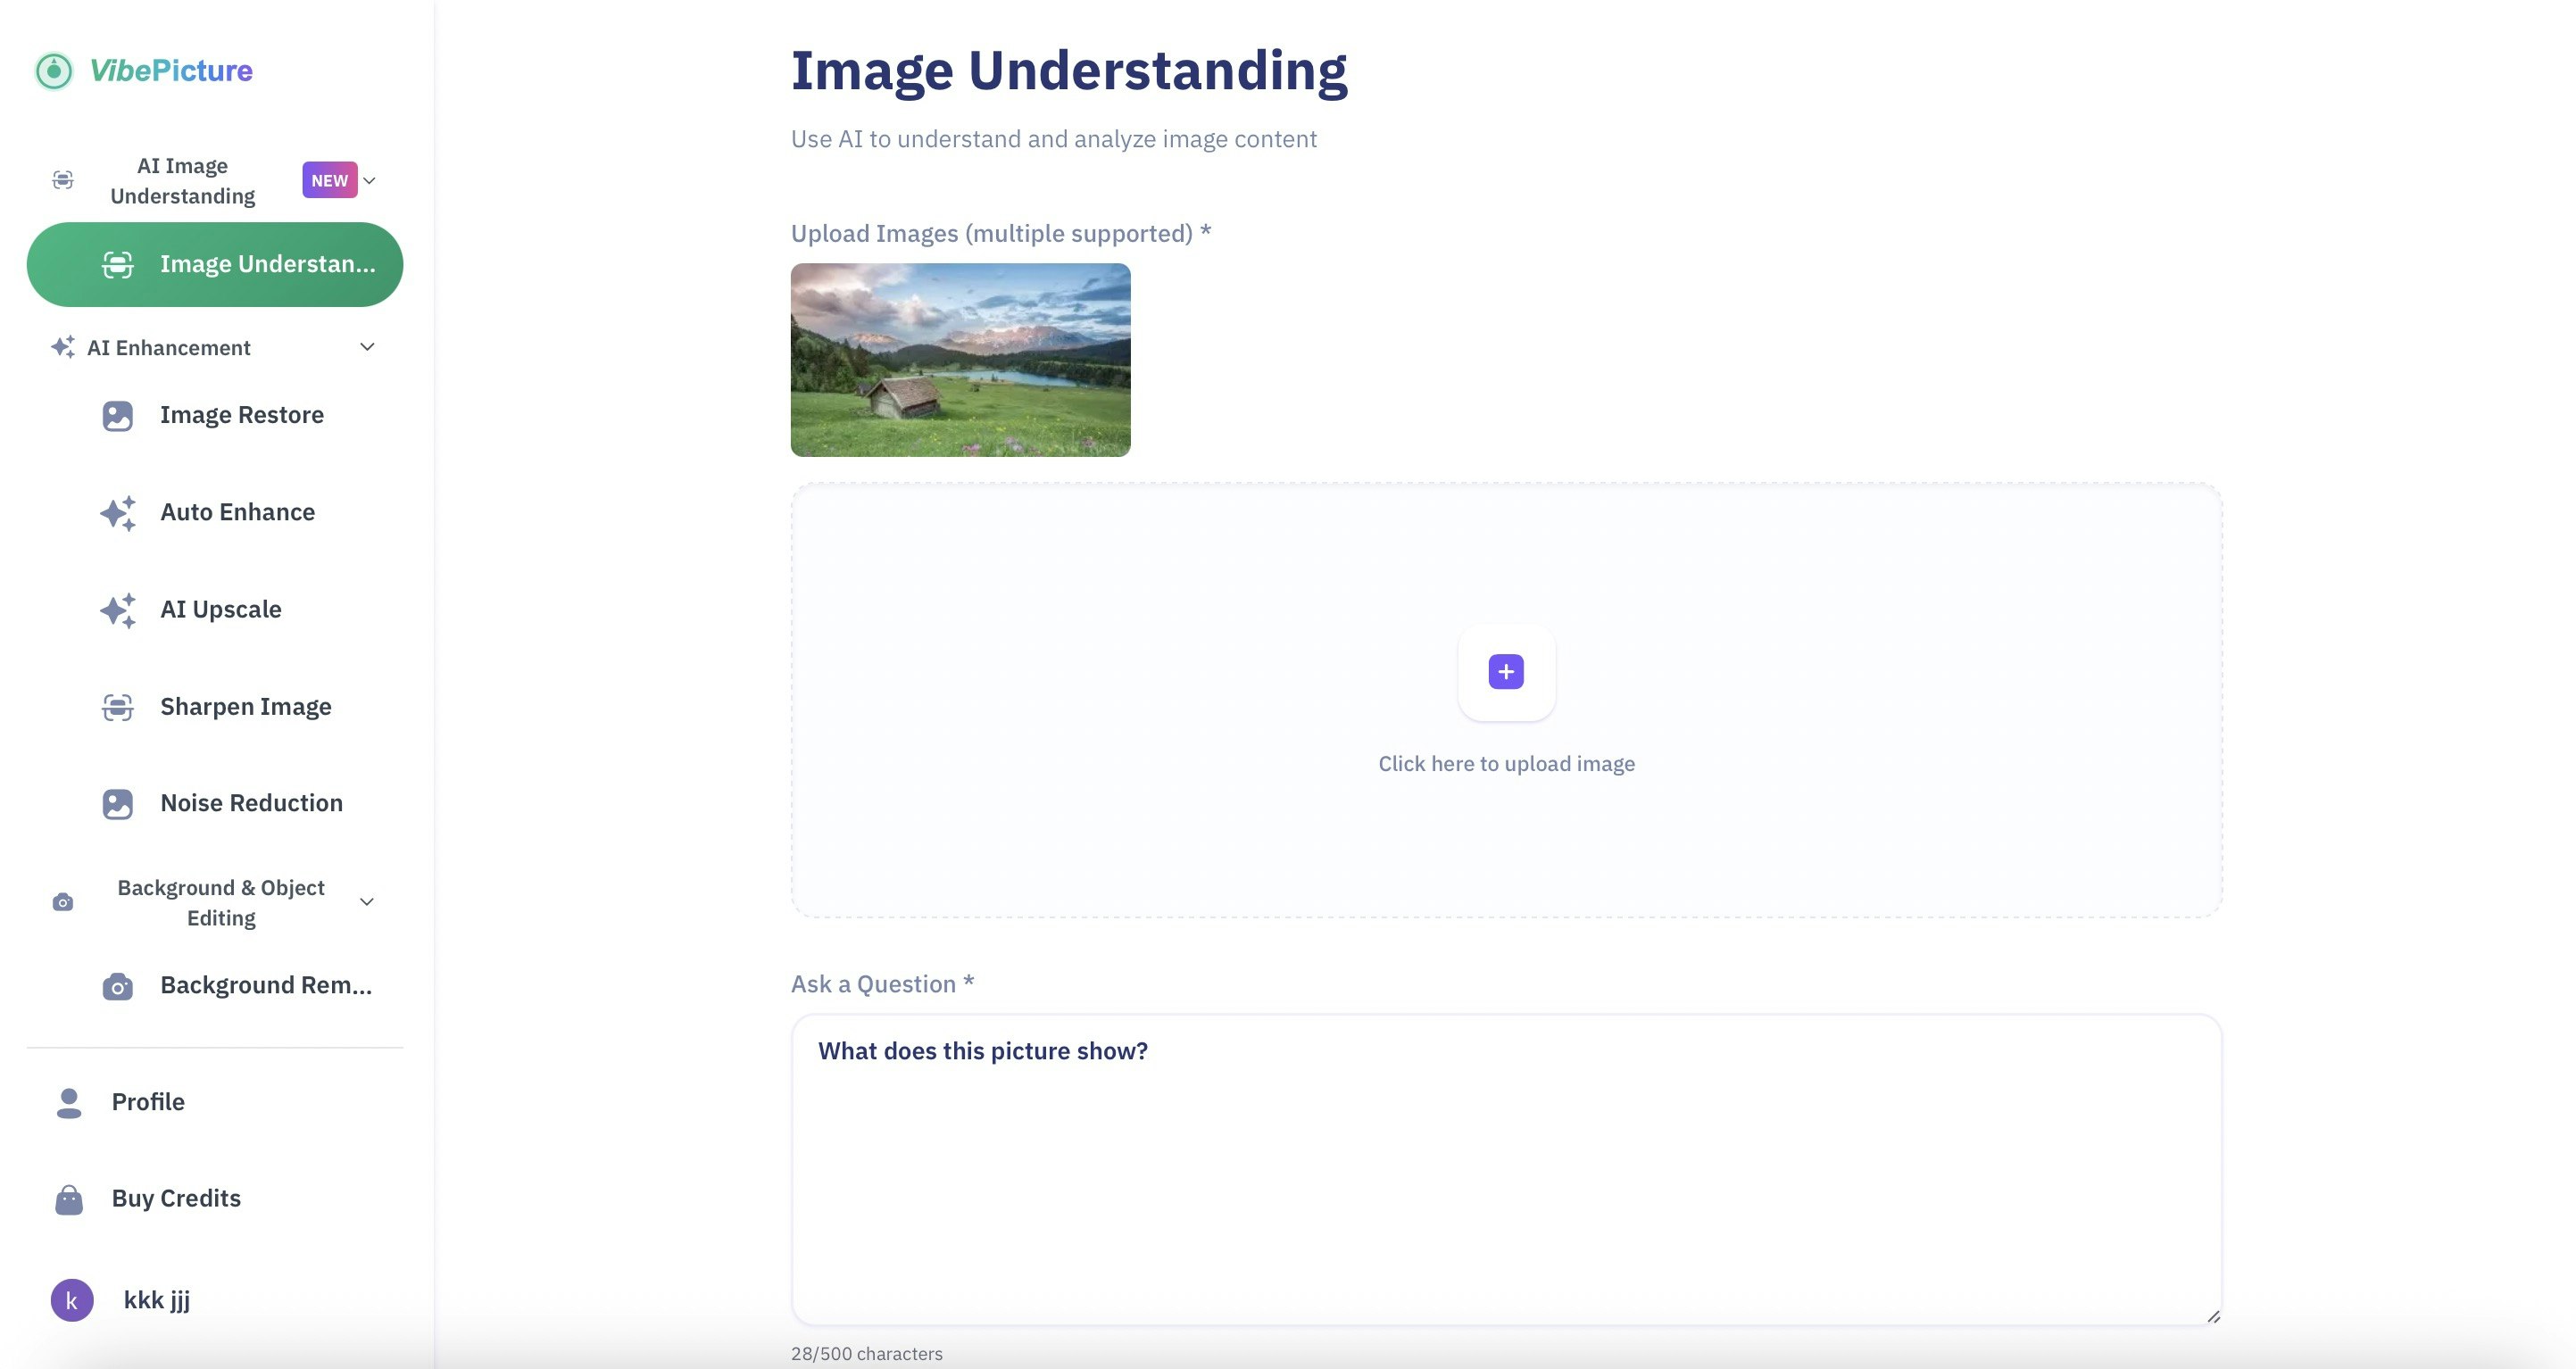This screenshot has width=2576, height=1369.
Task: Collapse the AI Enhancement section chevron
Action: point(367,347)
